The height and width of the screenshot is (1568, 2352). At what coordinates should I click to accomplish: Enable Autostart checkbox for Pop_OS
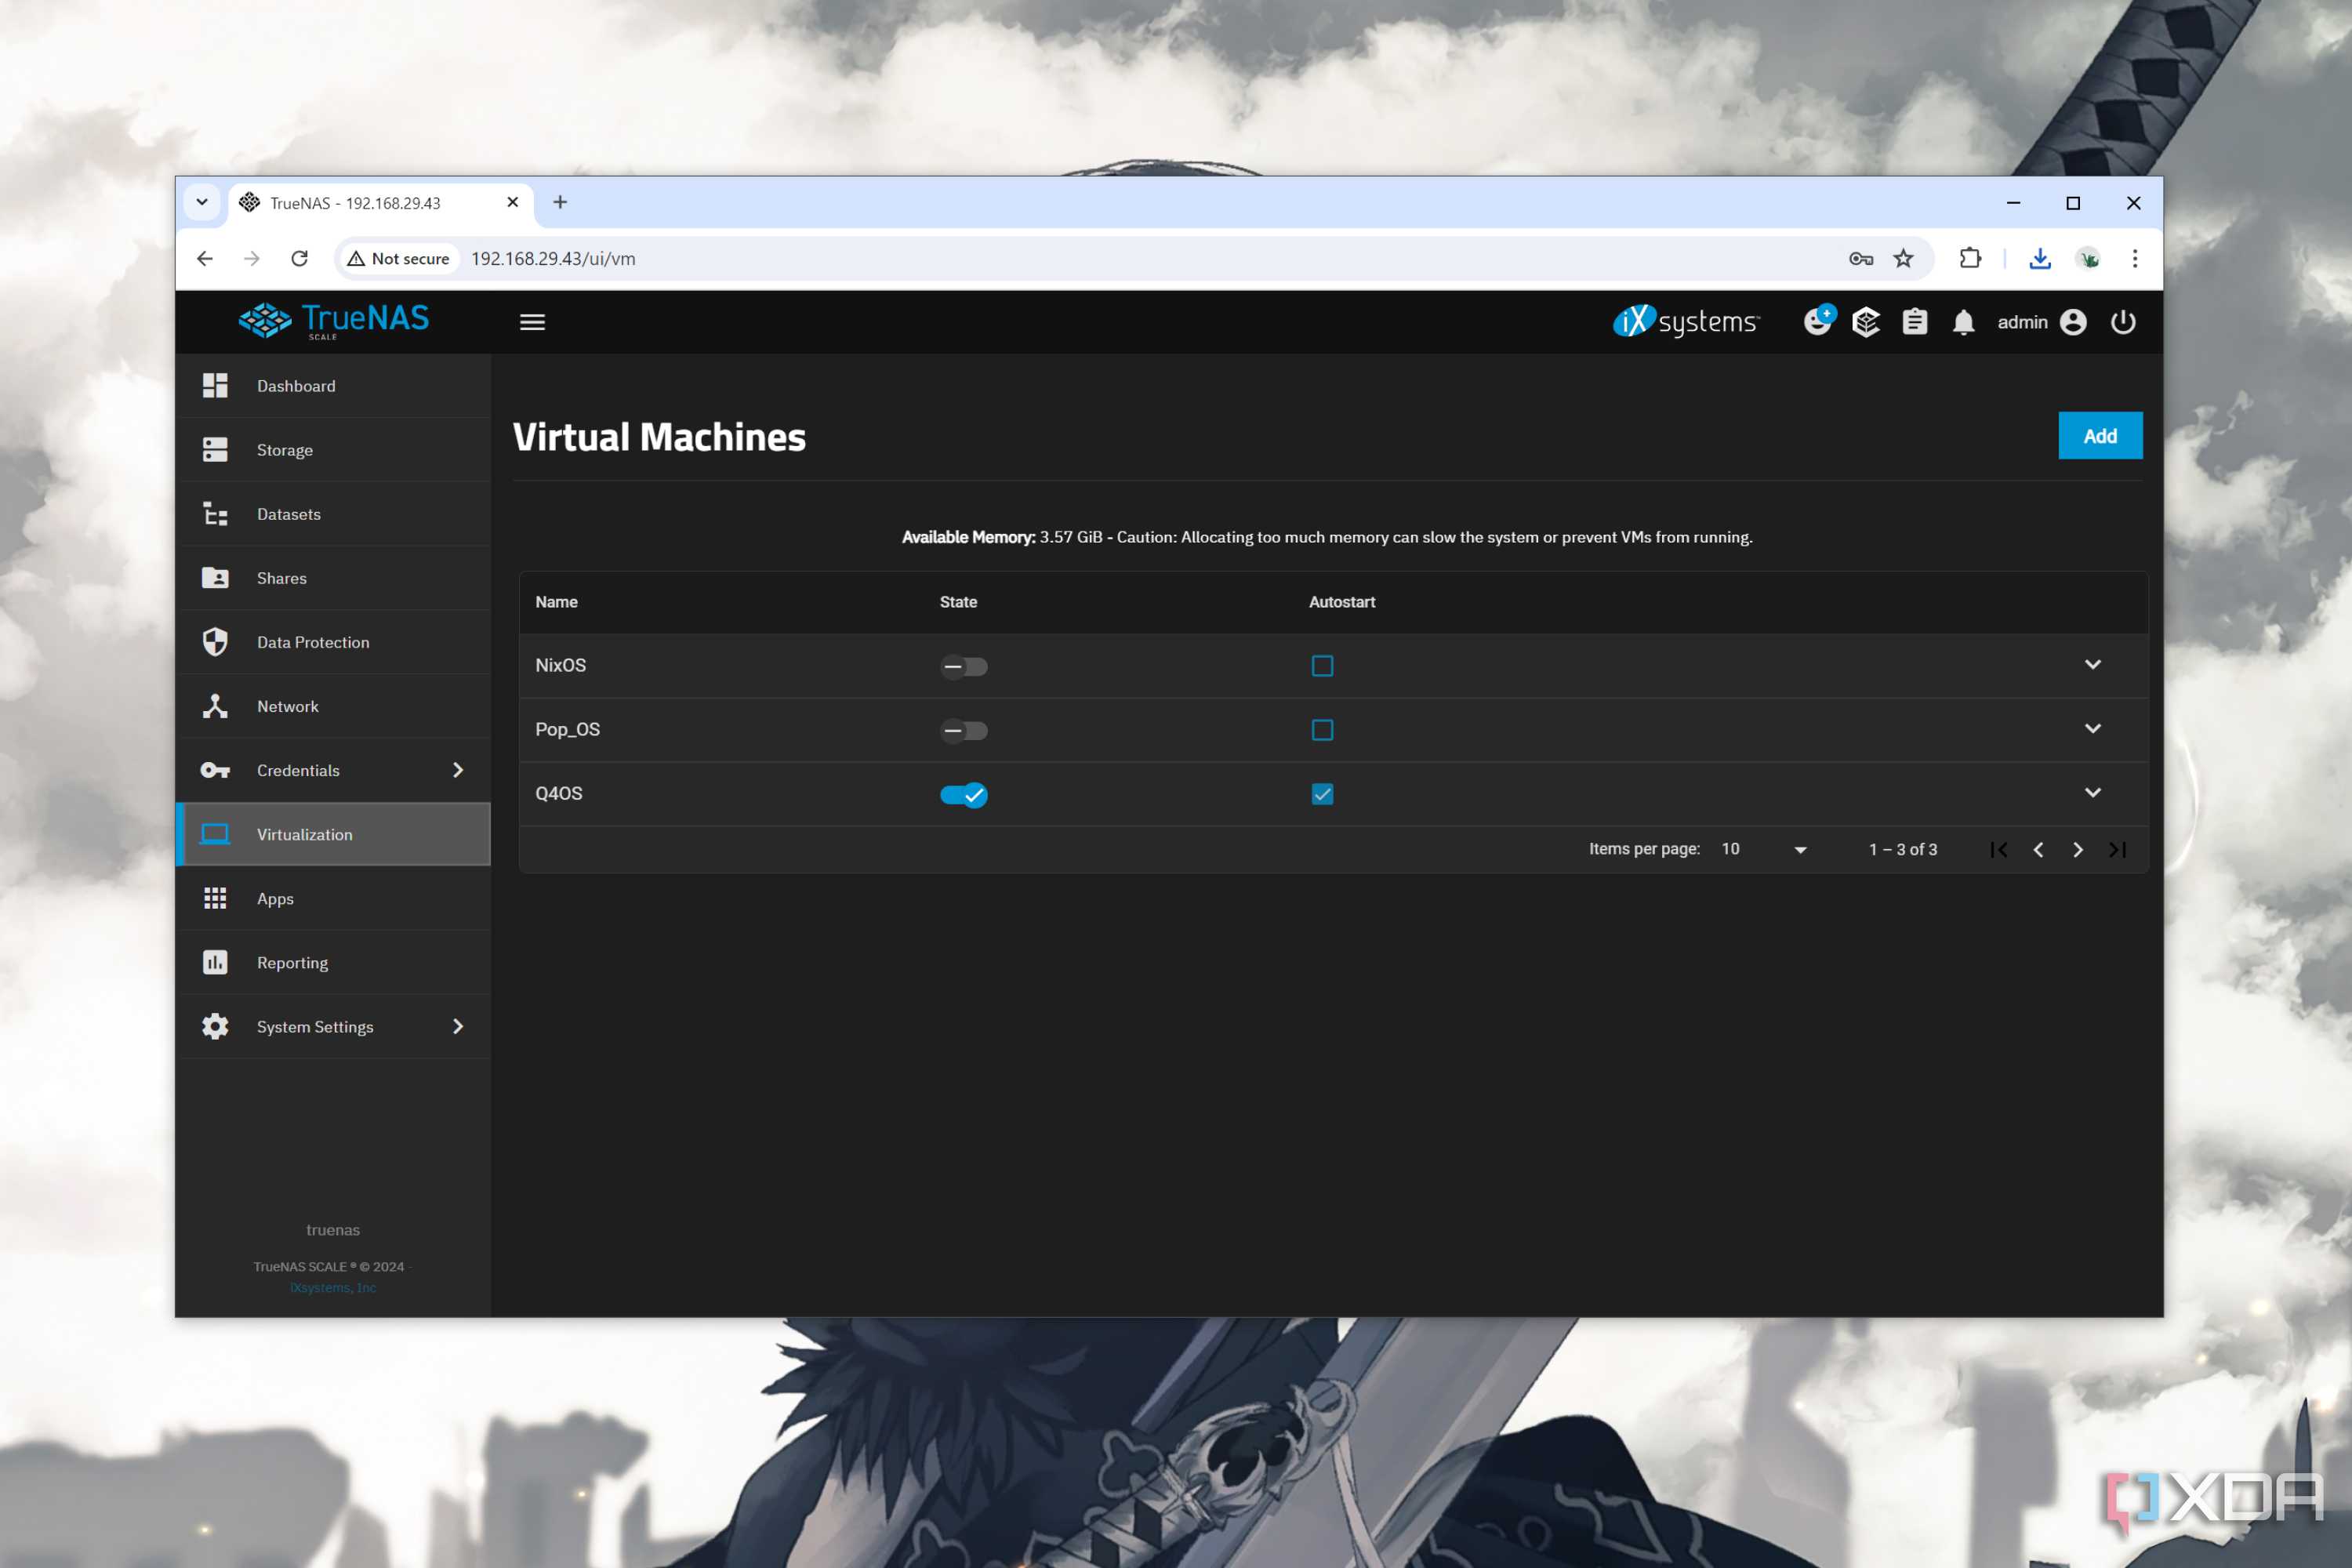(1322, 730)
